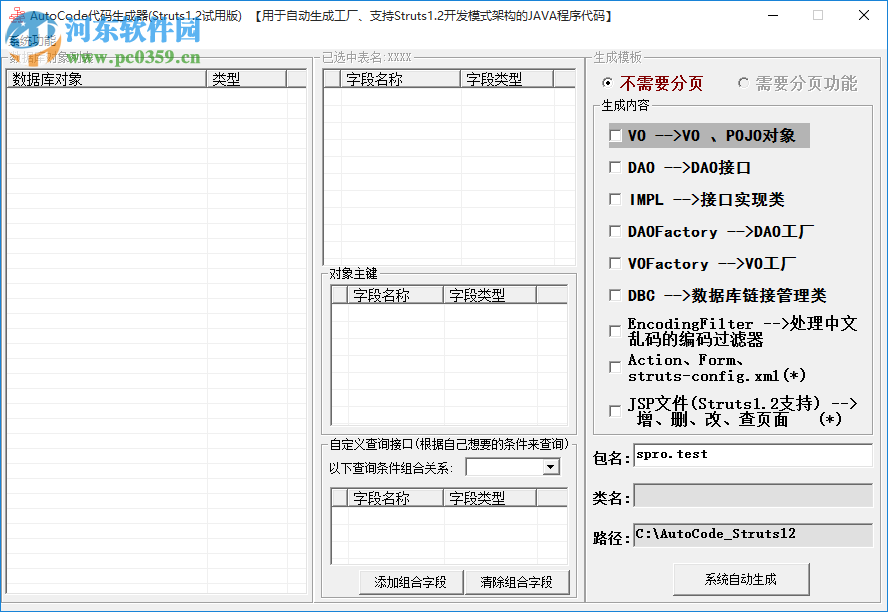Enable the VO -->VO、POJO对象 checkbox
This screenshot has height=612, width=888.
click(614, 135)
